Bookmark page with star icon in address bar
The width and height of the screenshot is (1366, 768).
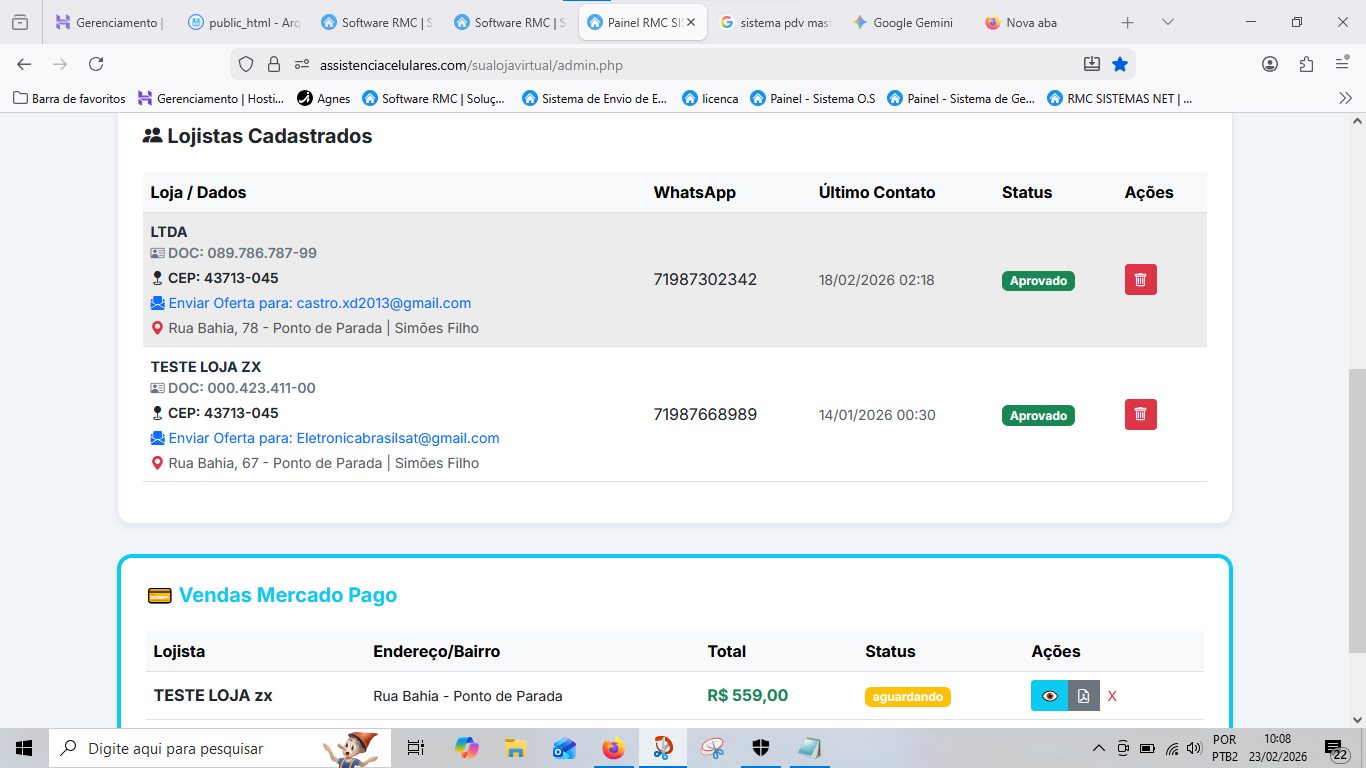pos(1120,64)
